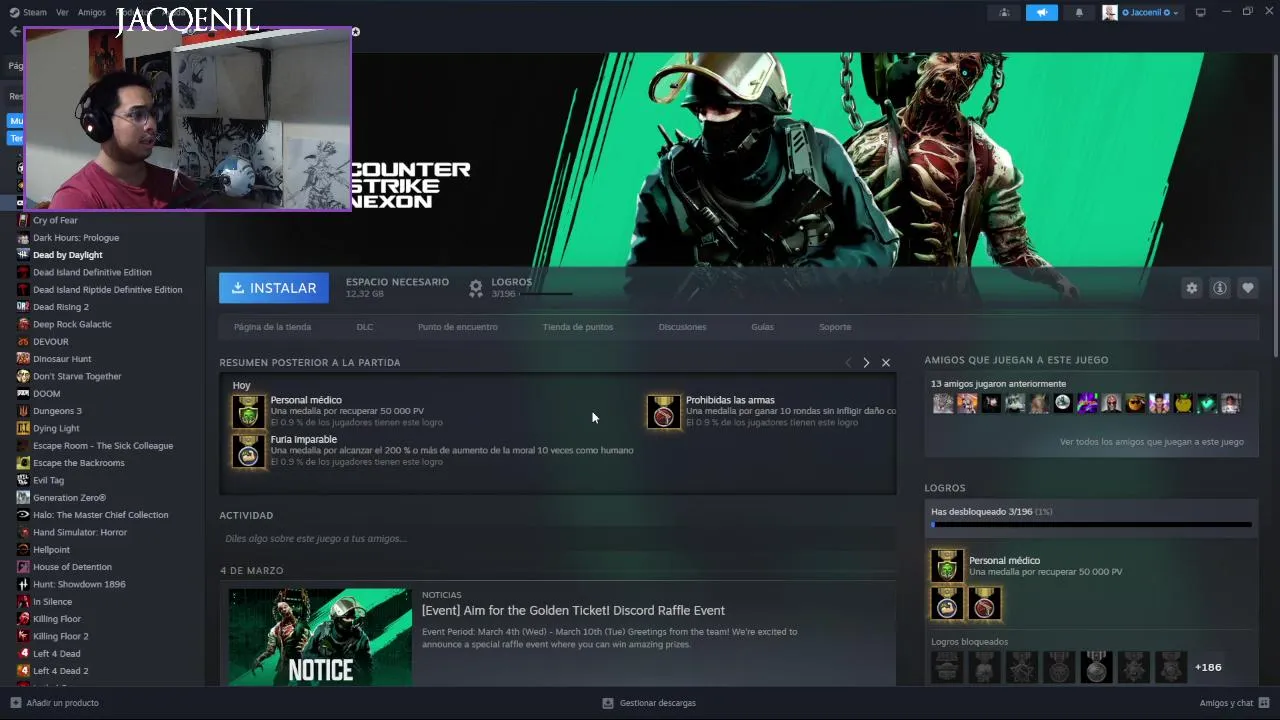Select Deep Rock Galactic in library
1280x720 pixels.
72,324
